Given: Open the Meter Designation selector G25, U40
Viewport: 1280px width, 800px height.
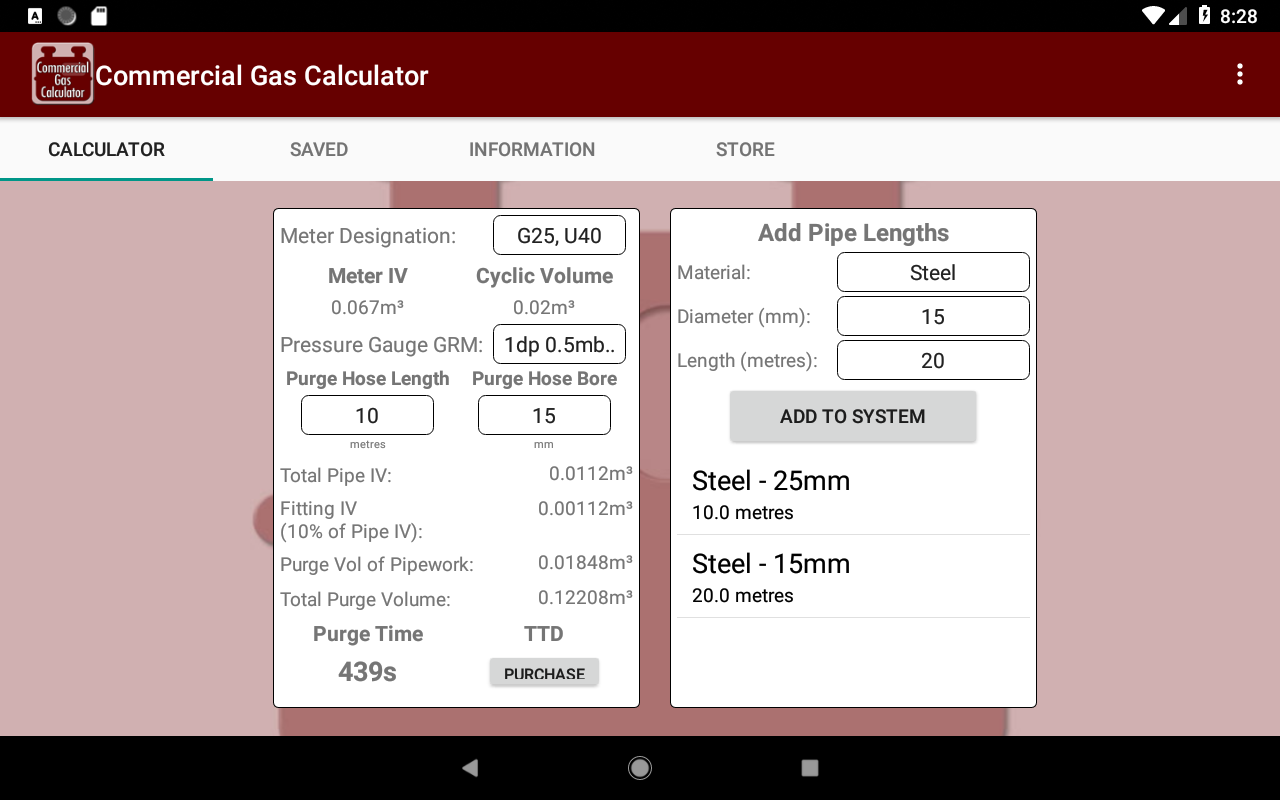Looking at the screenshot, I should (559, 235).
